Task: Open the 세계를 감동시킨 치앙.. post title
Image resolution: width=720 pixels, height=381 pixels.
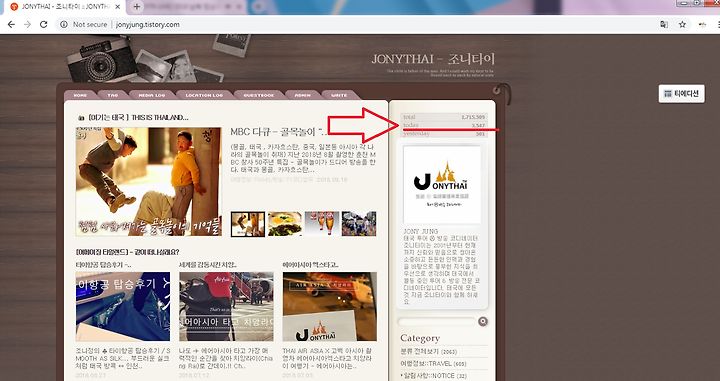Action: (x=208, y=265)
